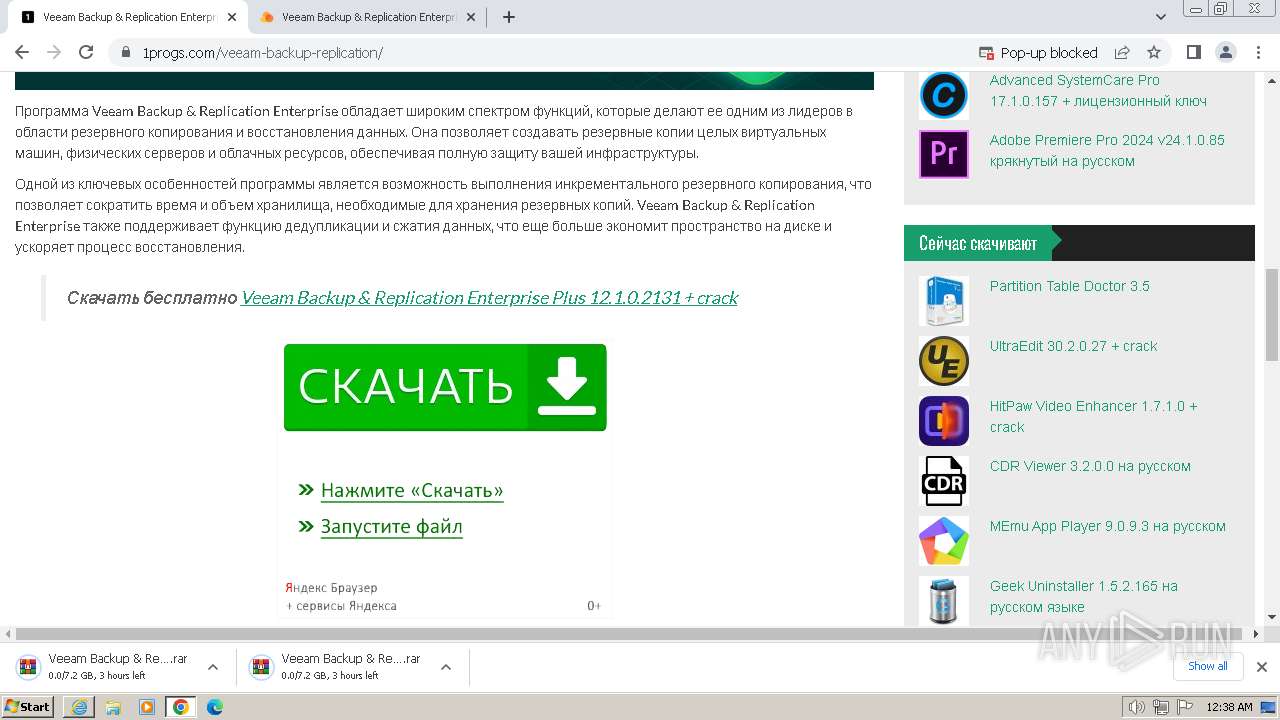Click the Chrome icon in taskbar
This screenshot has width=1280, height=720.
[x=181, y=707]
